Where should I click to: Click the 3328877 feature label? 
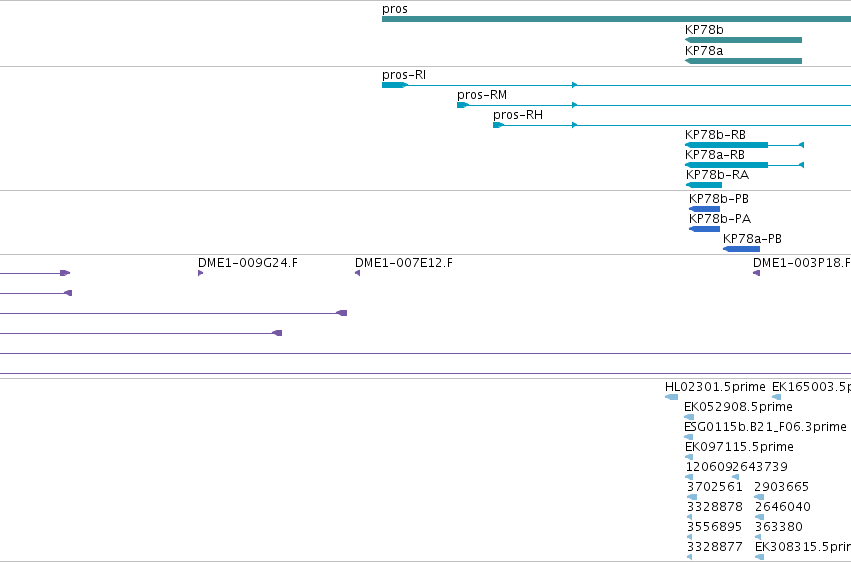pos(714,547)
